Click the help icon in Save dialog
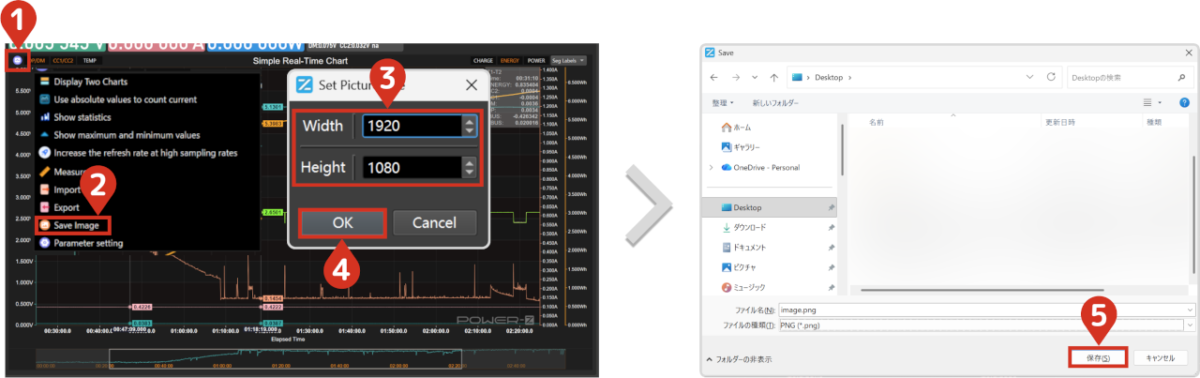The width and height of the screenshot is (1200, 378). pyautogui.click(x=1184, y=102)
